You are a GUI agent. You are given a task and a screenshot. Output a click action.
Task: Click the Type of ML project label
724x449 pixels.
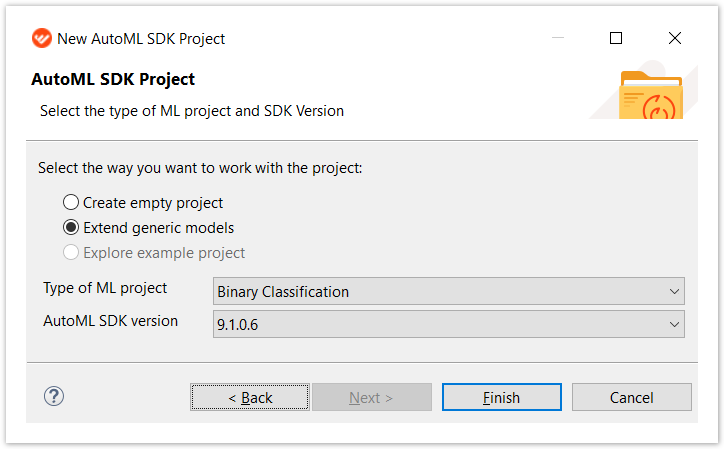(105, 288)
